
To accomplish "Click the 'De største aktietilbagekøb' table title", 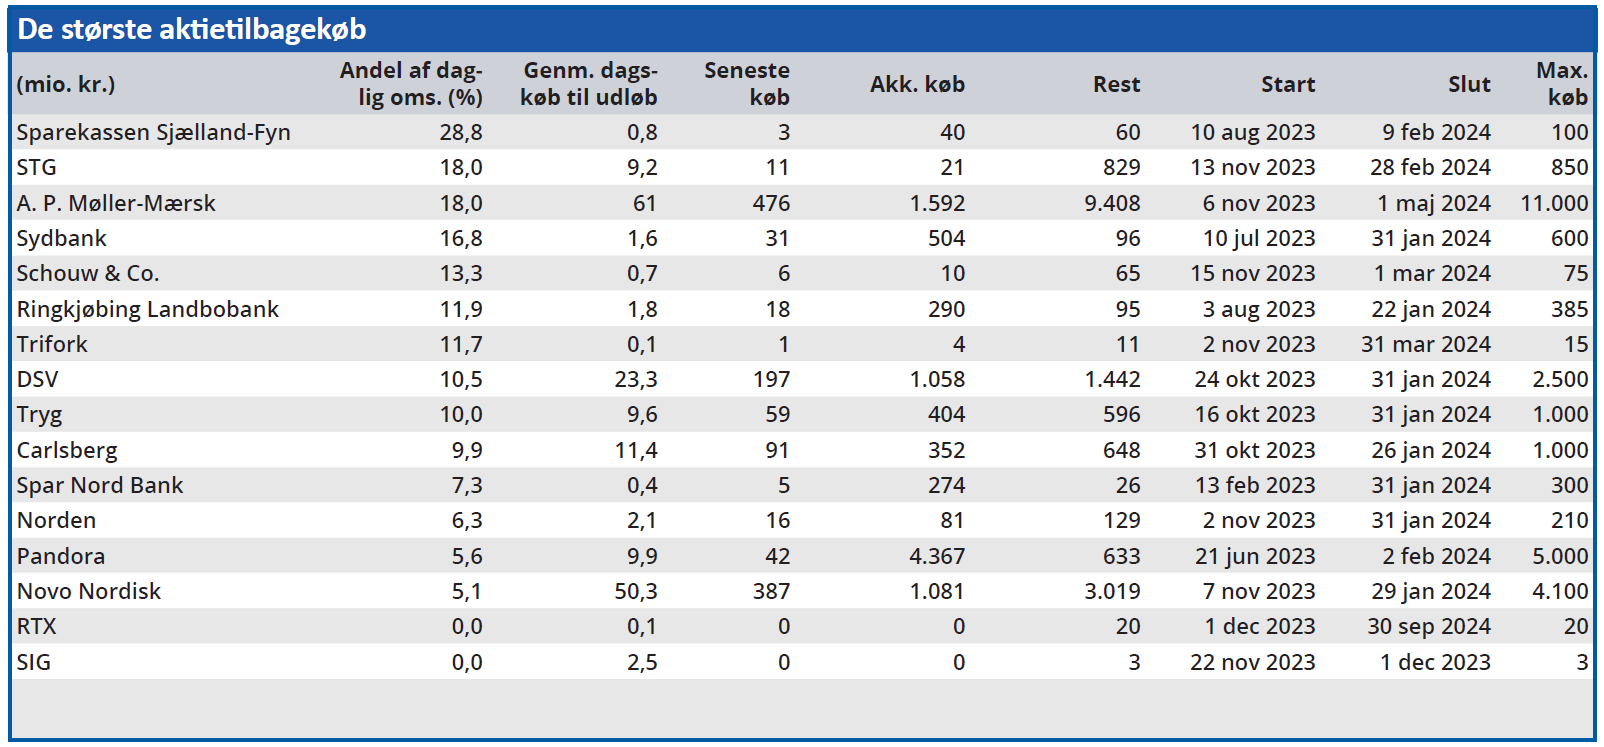I will click(x=192, y=29).
